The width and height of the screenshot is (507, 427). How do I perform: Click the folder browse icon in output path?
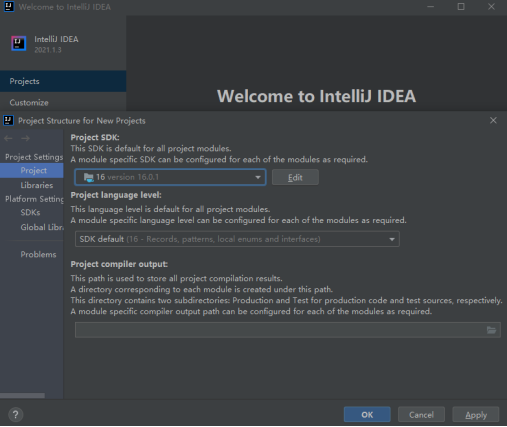click(491, 330)
